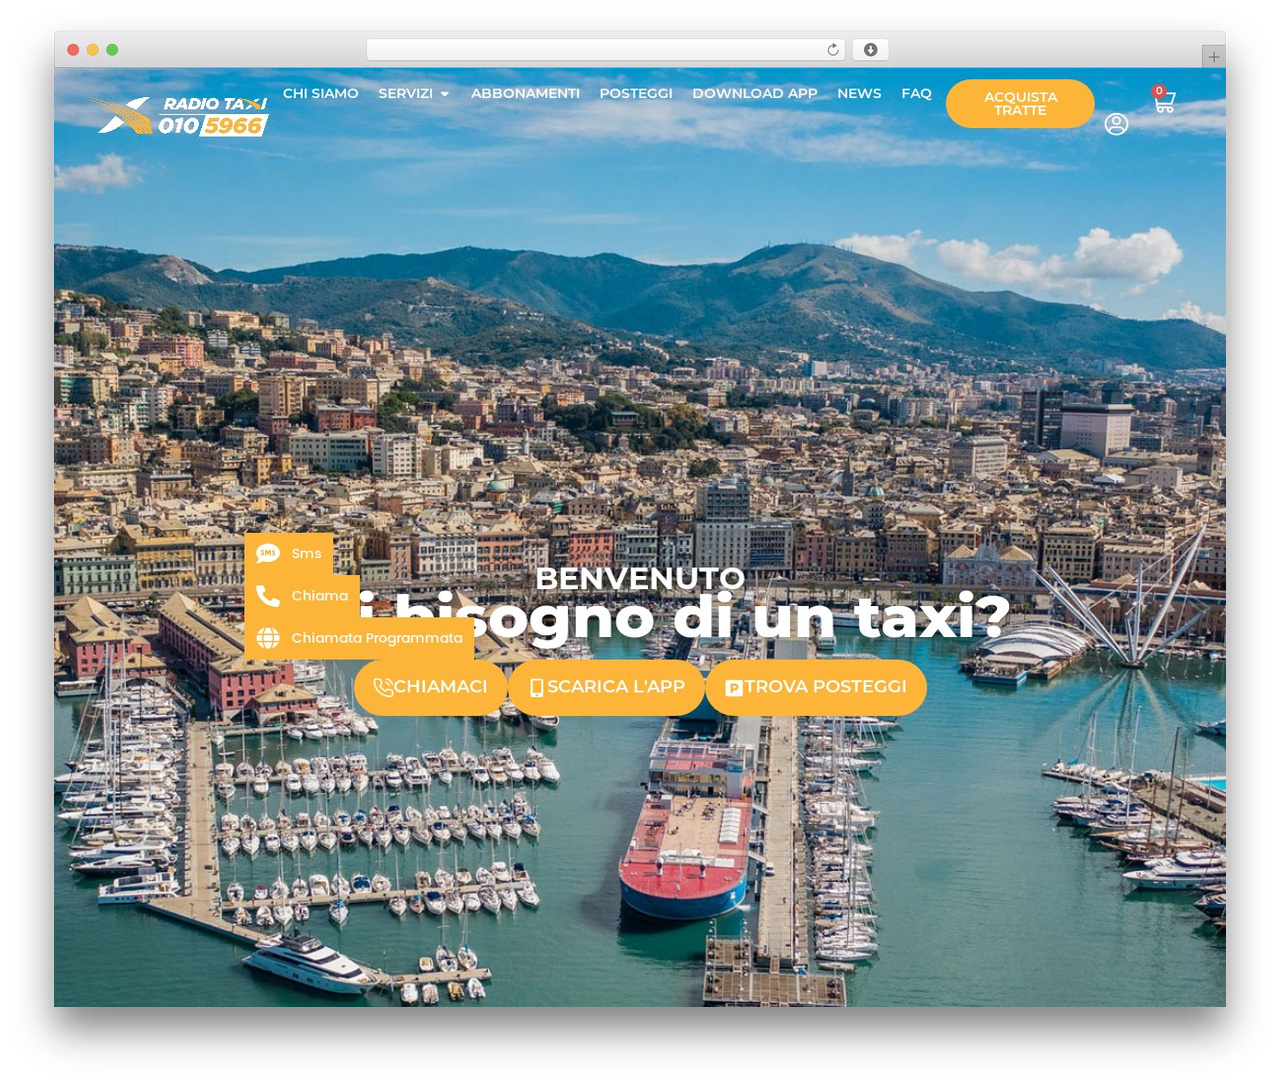Select the Chiama contact option
The image size is (1280, 1084).
pos(302,596)
